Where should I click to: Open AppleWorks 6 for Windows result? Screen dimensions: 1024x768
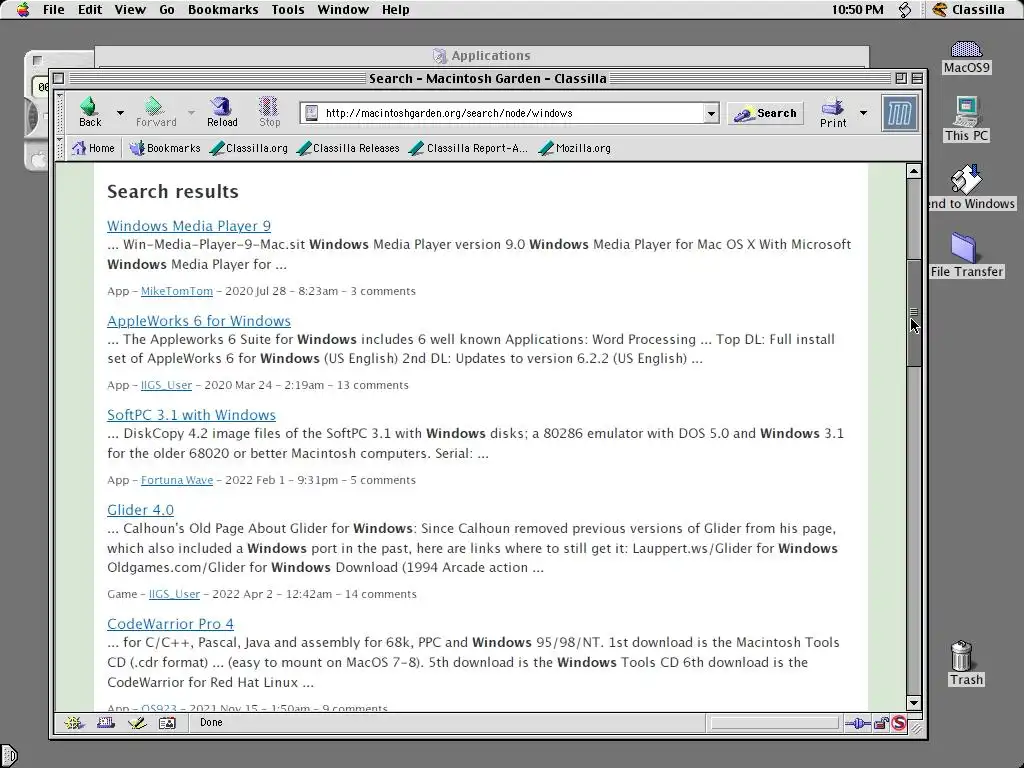coord(199,321)
